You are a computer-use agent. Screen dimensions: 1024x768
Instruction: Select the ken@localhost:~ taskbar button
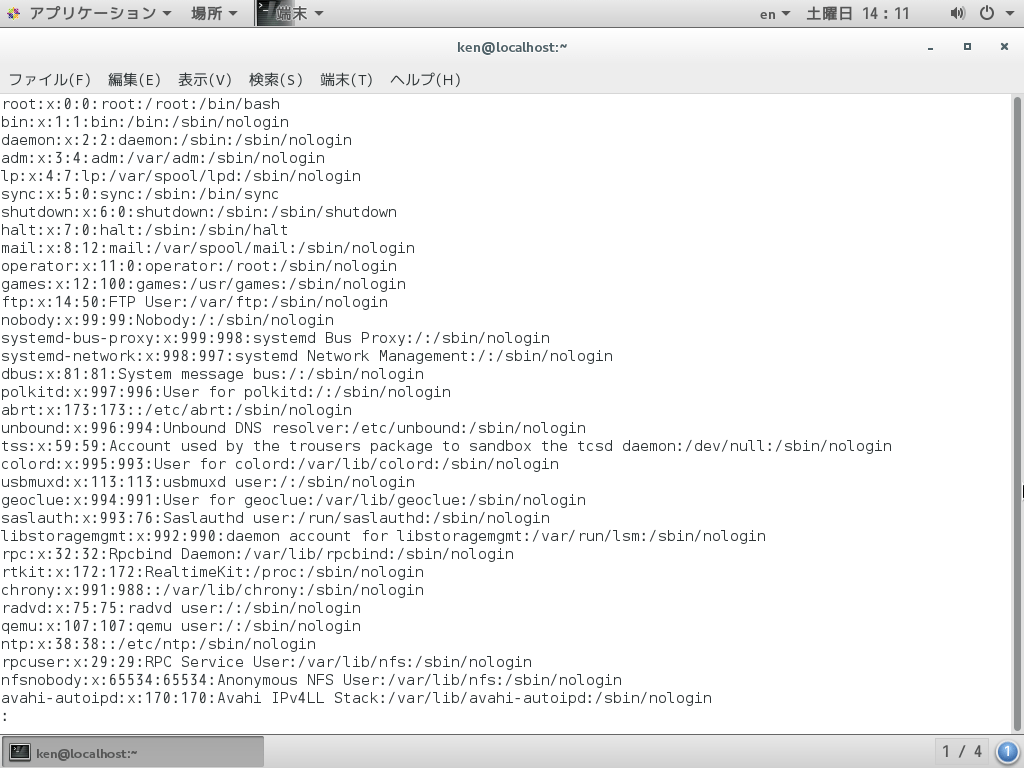point(133,752)
